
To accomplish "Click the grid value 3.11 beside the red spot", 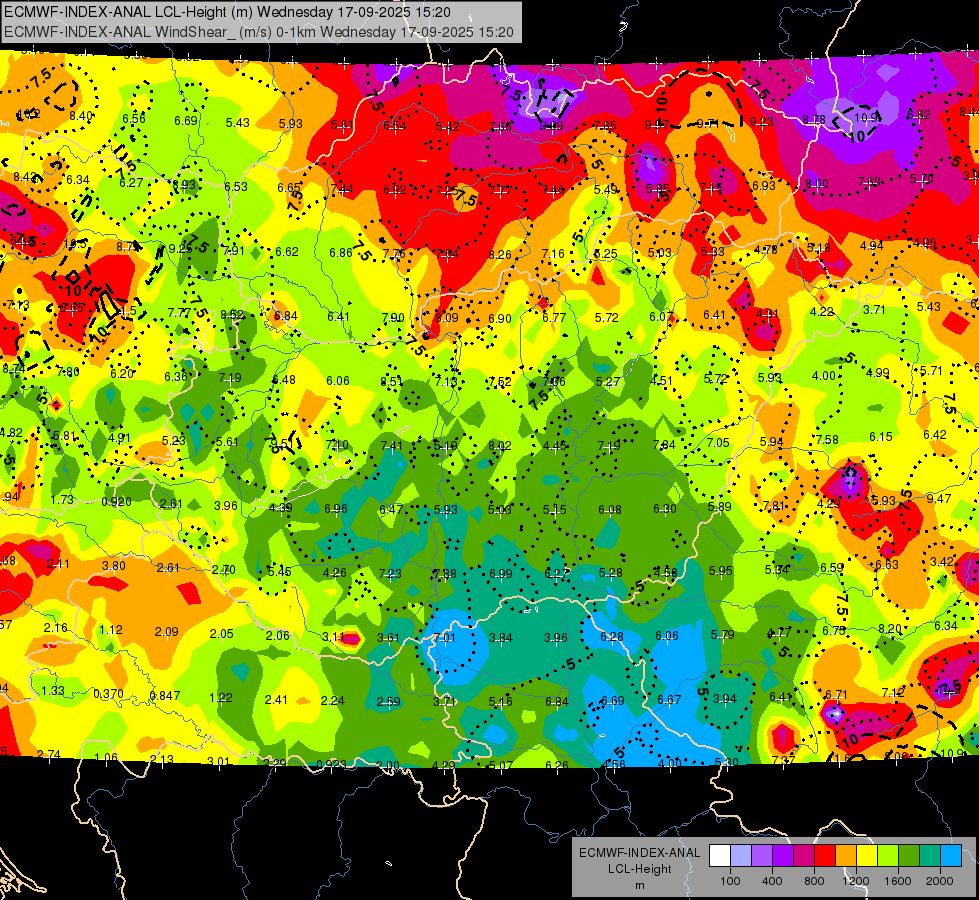I will pyautogui.click(x=333, y=636).
